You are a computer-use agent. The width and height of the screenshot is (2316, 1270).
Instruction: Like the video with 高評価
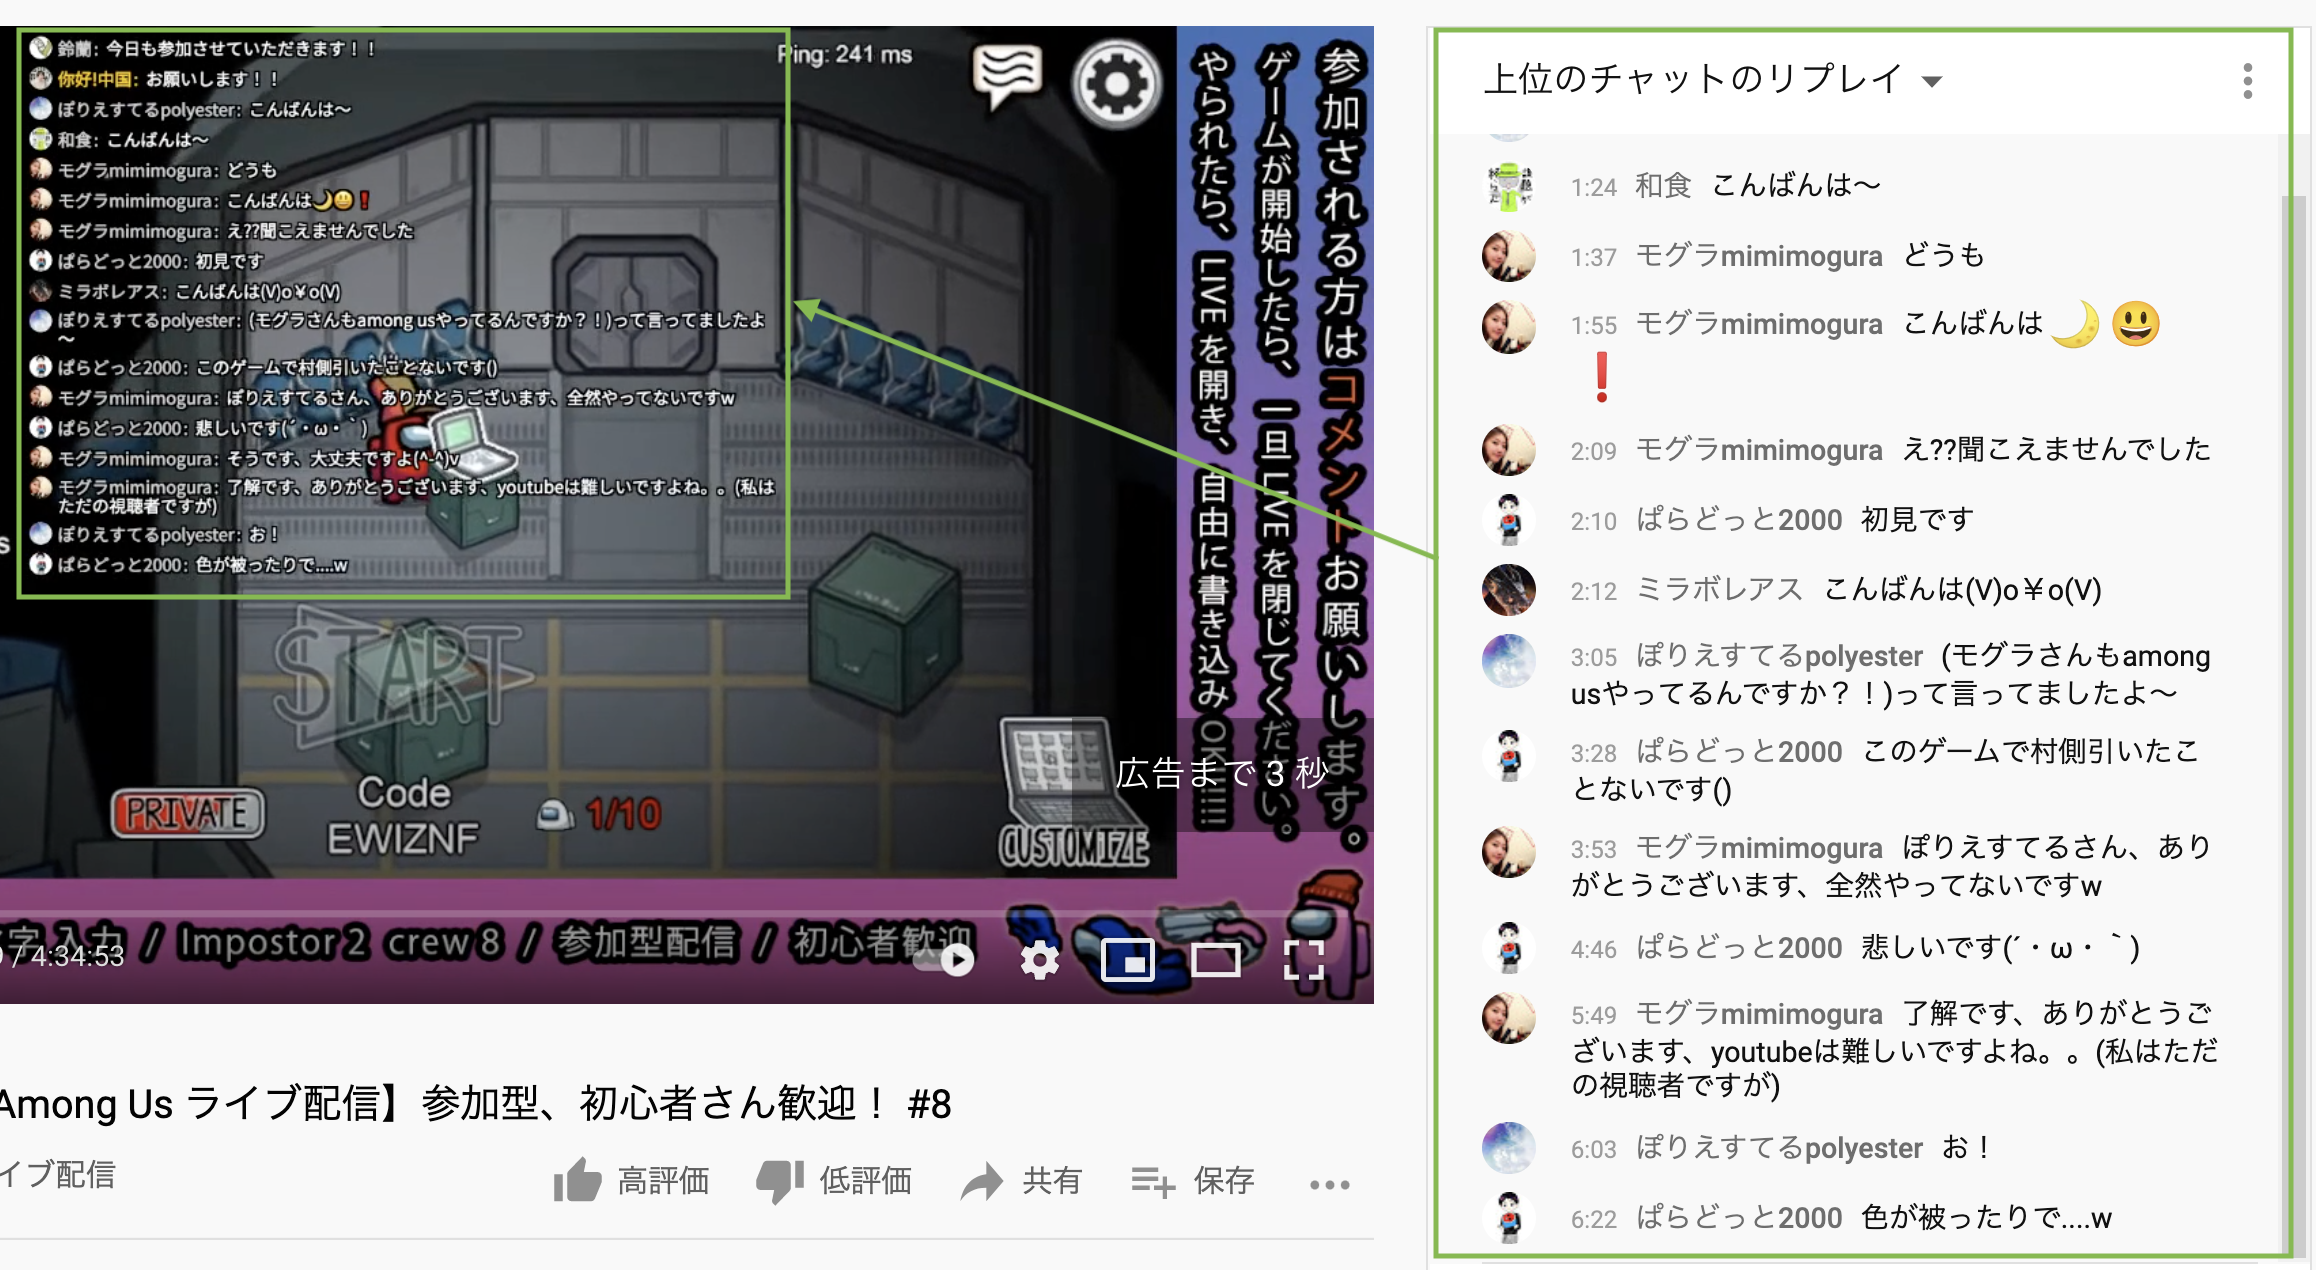(x=631, y=1181)
